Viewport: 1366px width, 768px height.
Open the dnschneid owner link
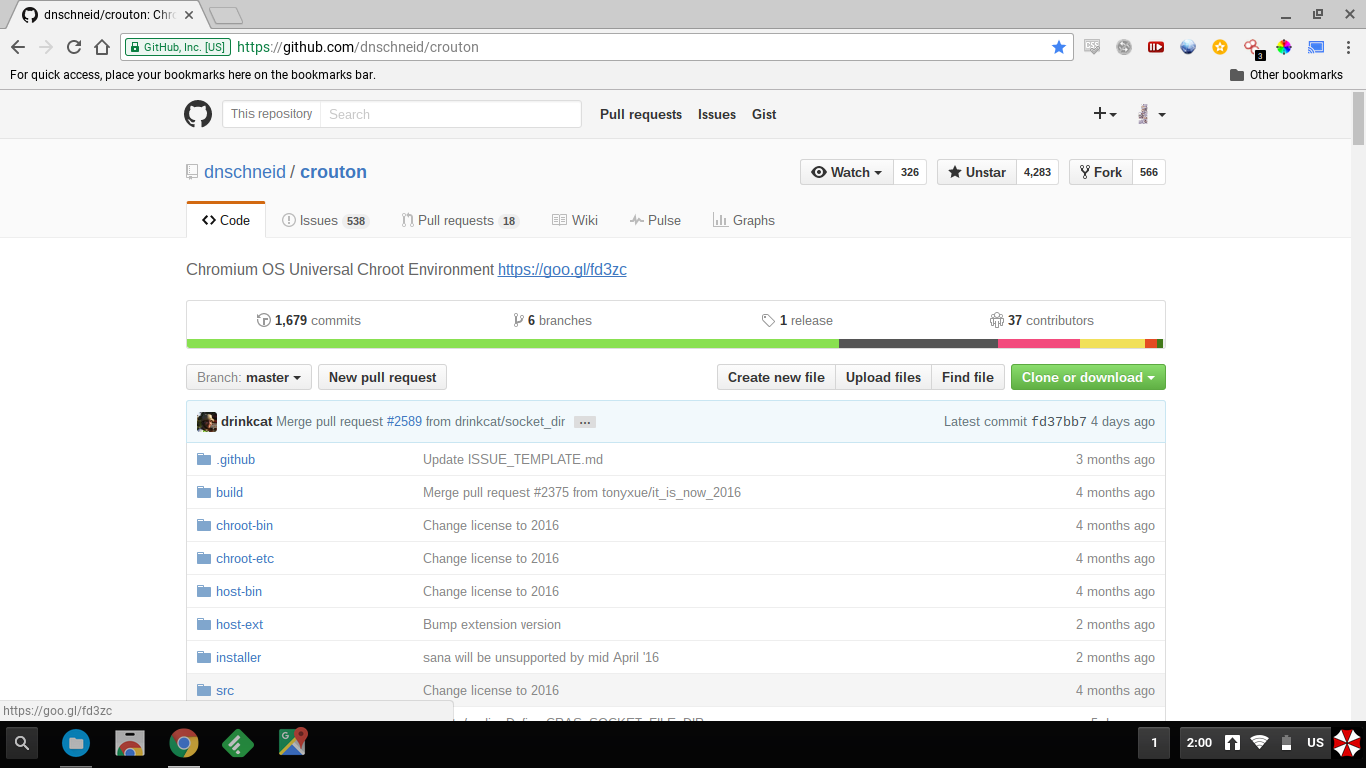click(245, 172)
